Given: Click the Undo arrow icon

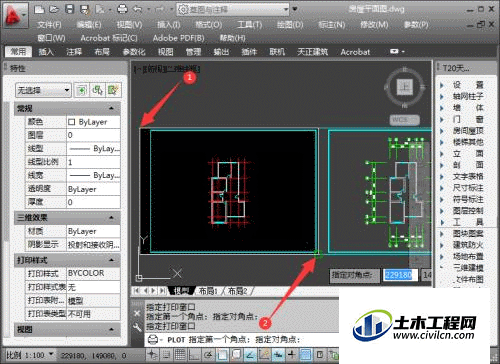Looking at the screenshot, I should tap(137, 9).
